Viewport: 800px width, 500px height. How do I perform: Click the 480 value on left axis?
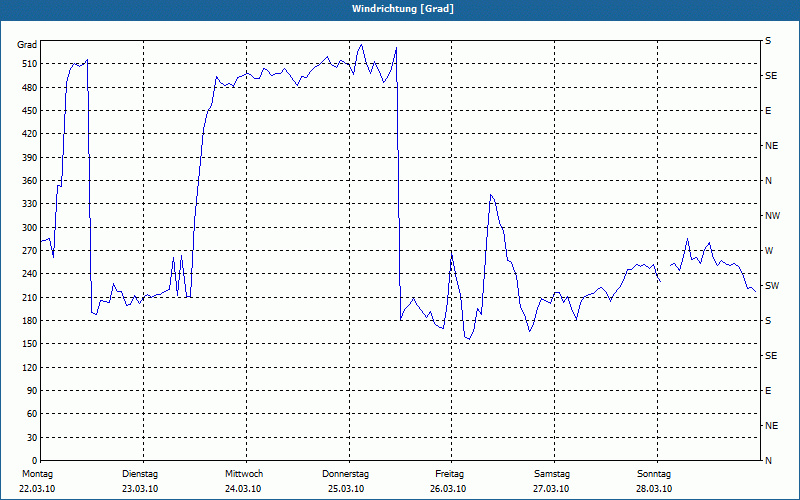29,88
